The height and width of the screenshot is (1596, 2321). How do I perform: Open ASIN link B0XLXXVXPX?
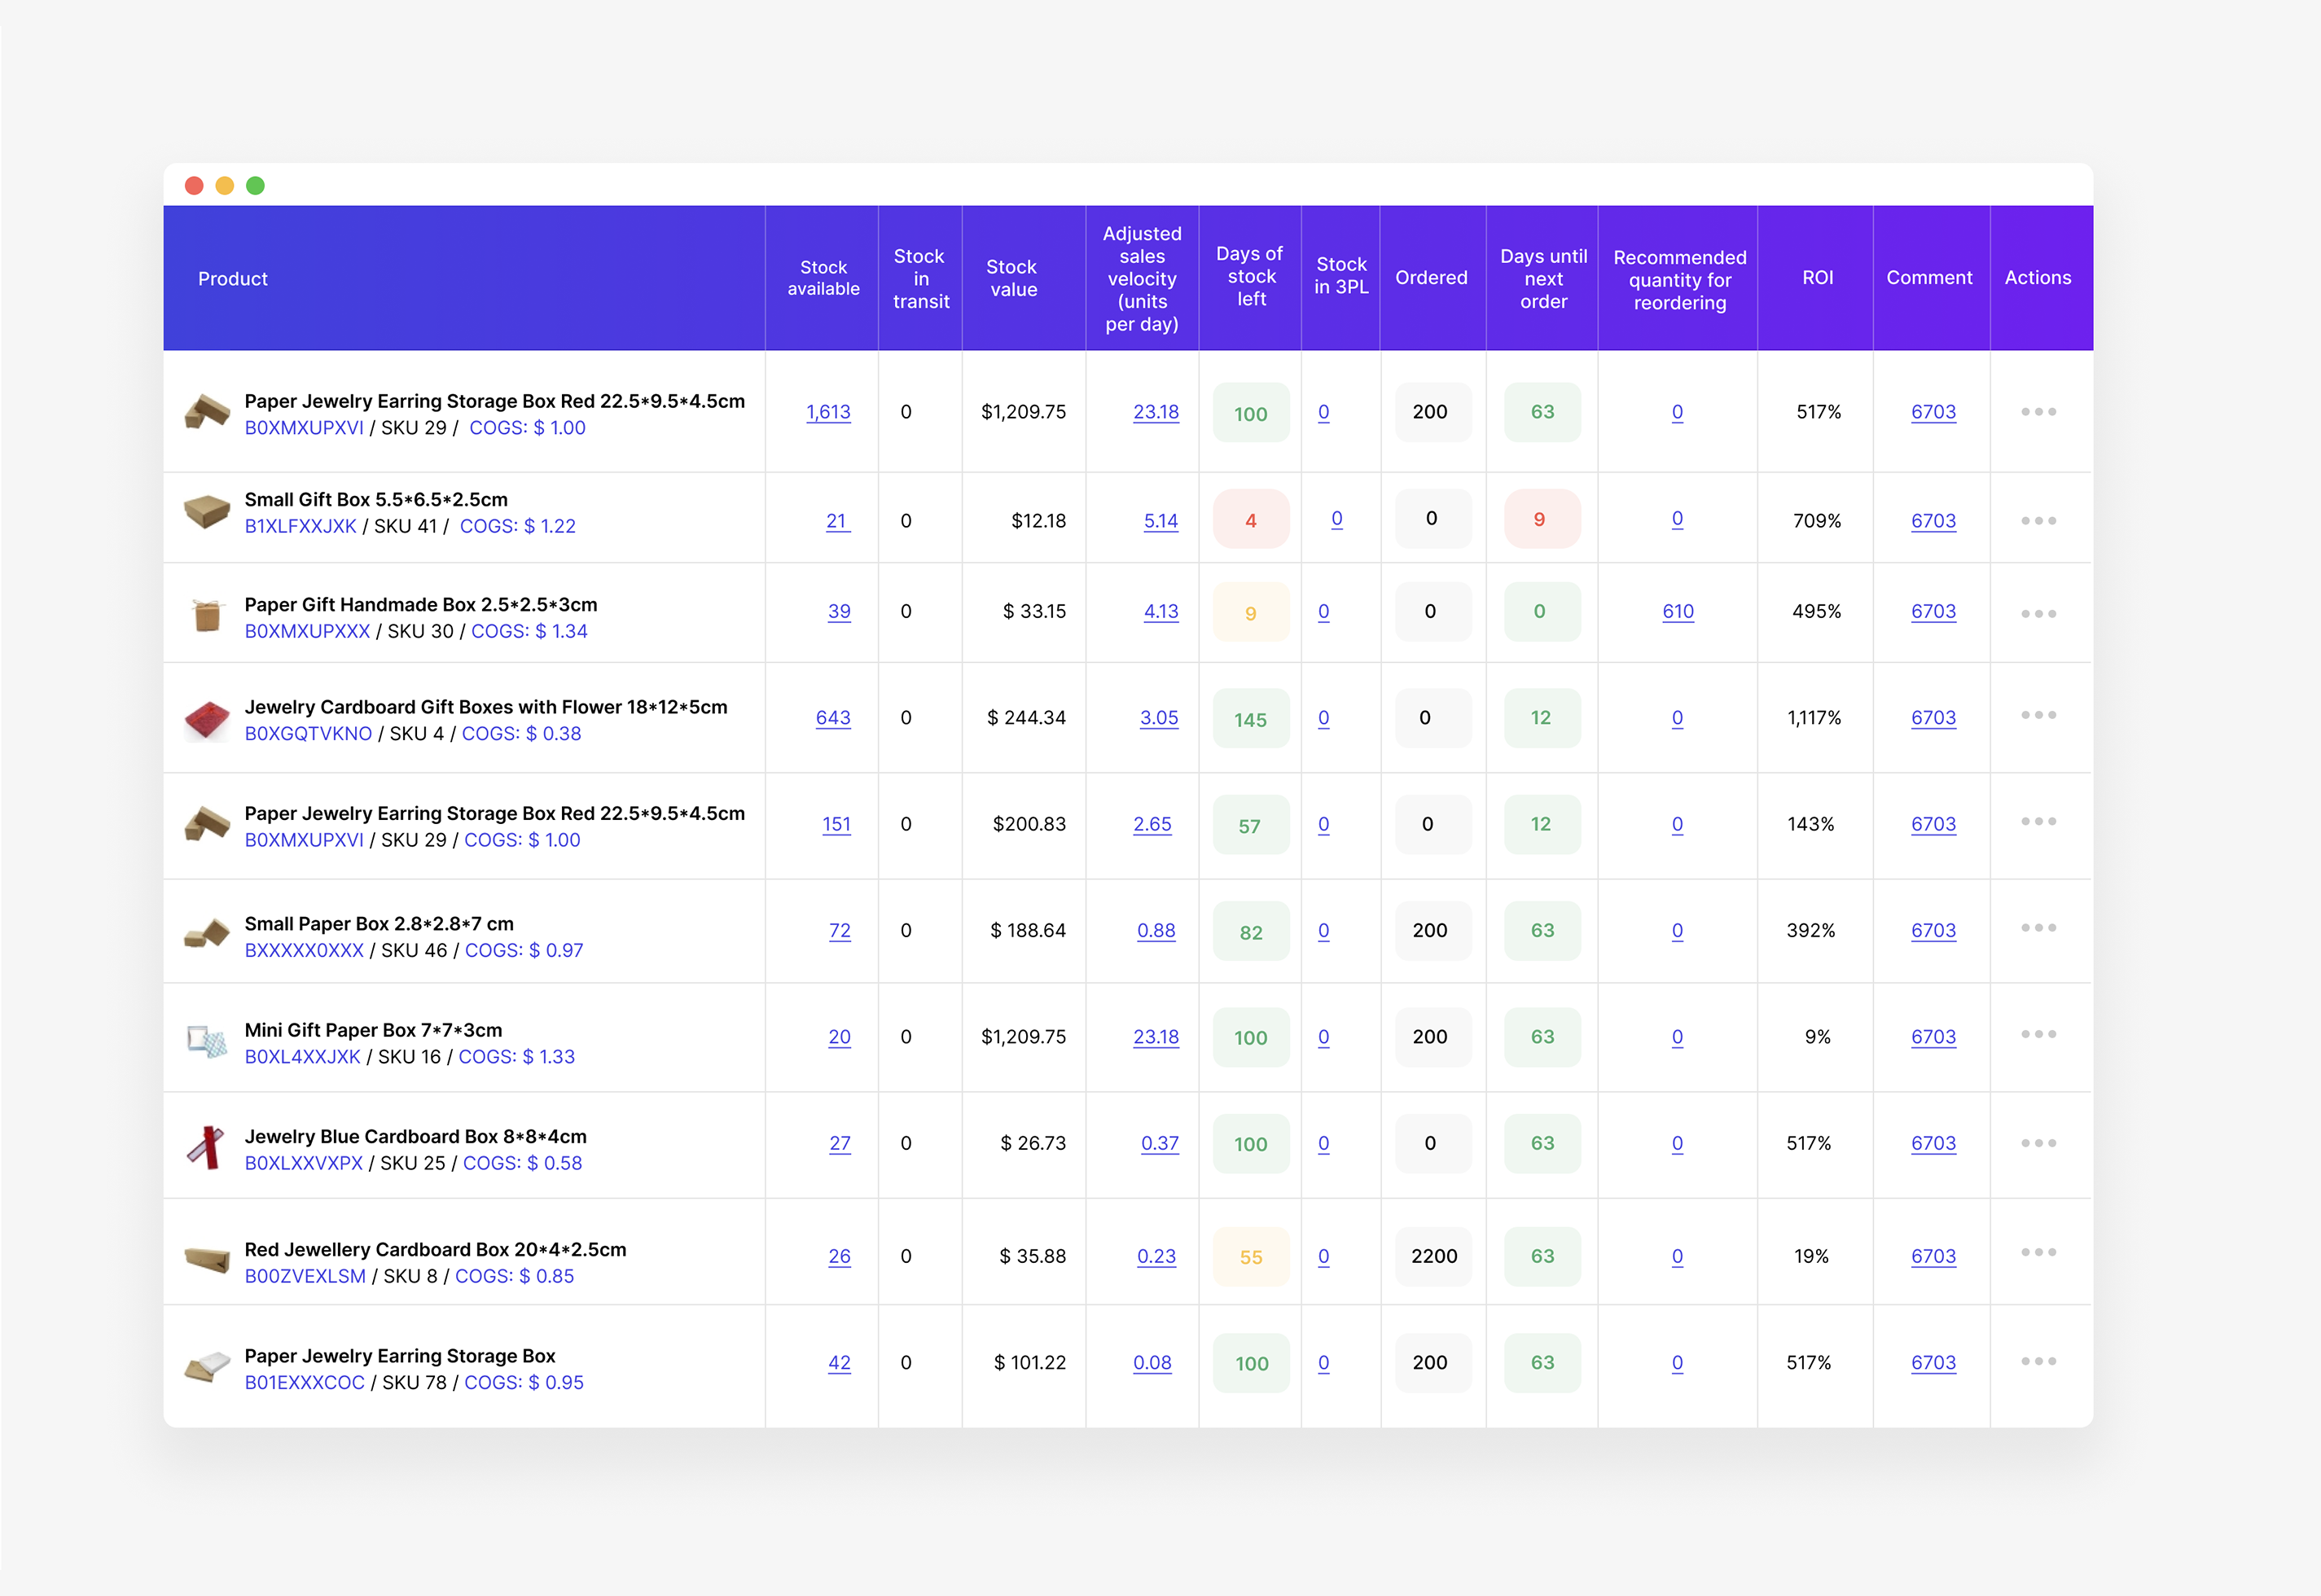click(x=304, y=1163)
